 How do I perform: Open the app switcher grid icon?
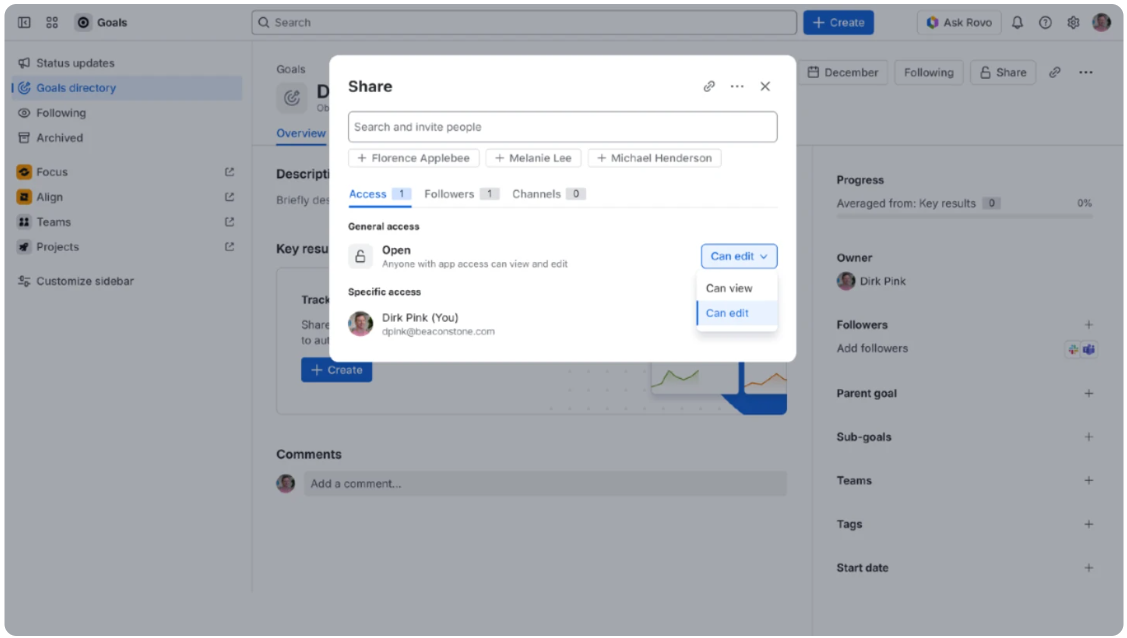[52, 22]
